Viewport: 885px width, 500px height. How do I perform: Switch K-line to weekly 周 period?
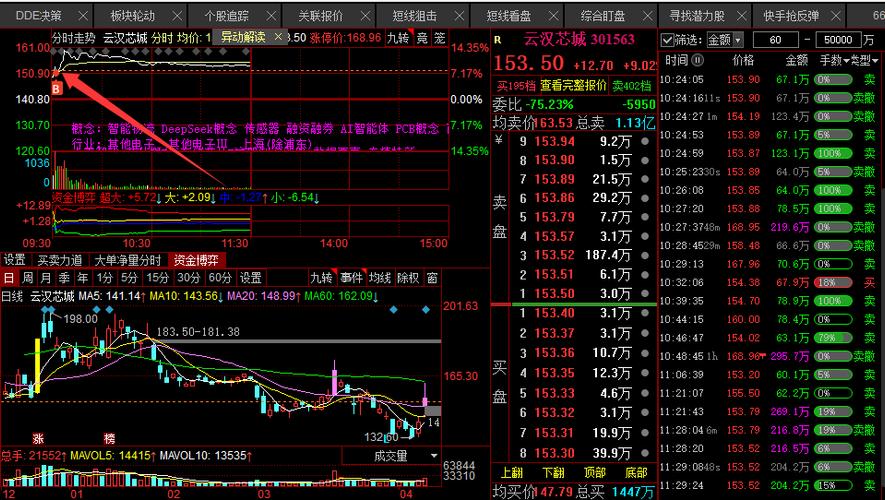tap(27, 278)
